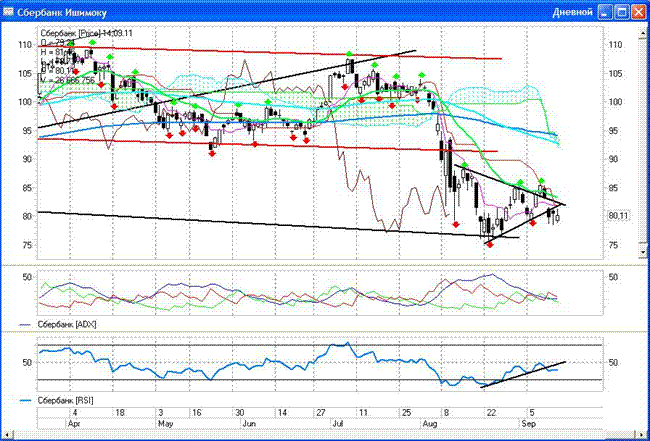Click the Sep month label on time axis
Image resolution: width=650 pixels, height=441 pixels.
[x=527, y=424]
